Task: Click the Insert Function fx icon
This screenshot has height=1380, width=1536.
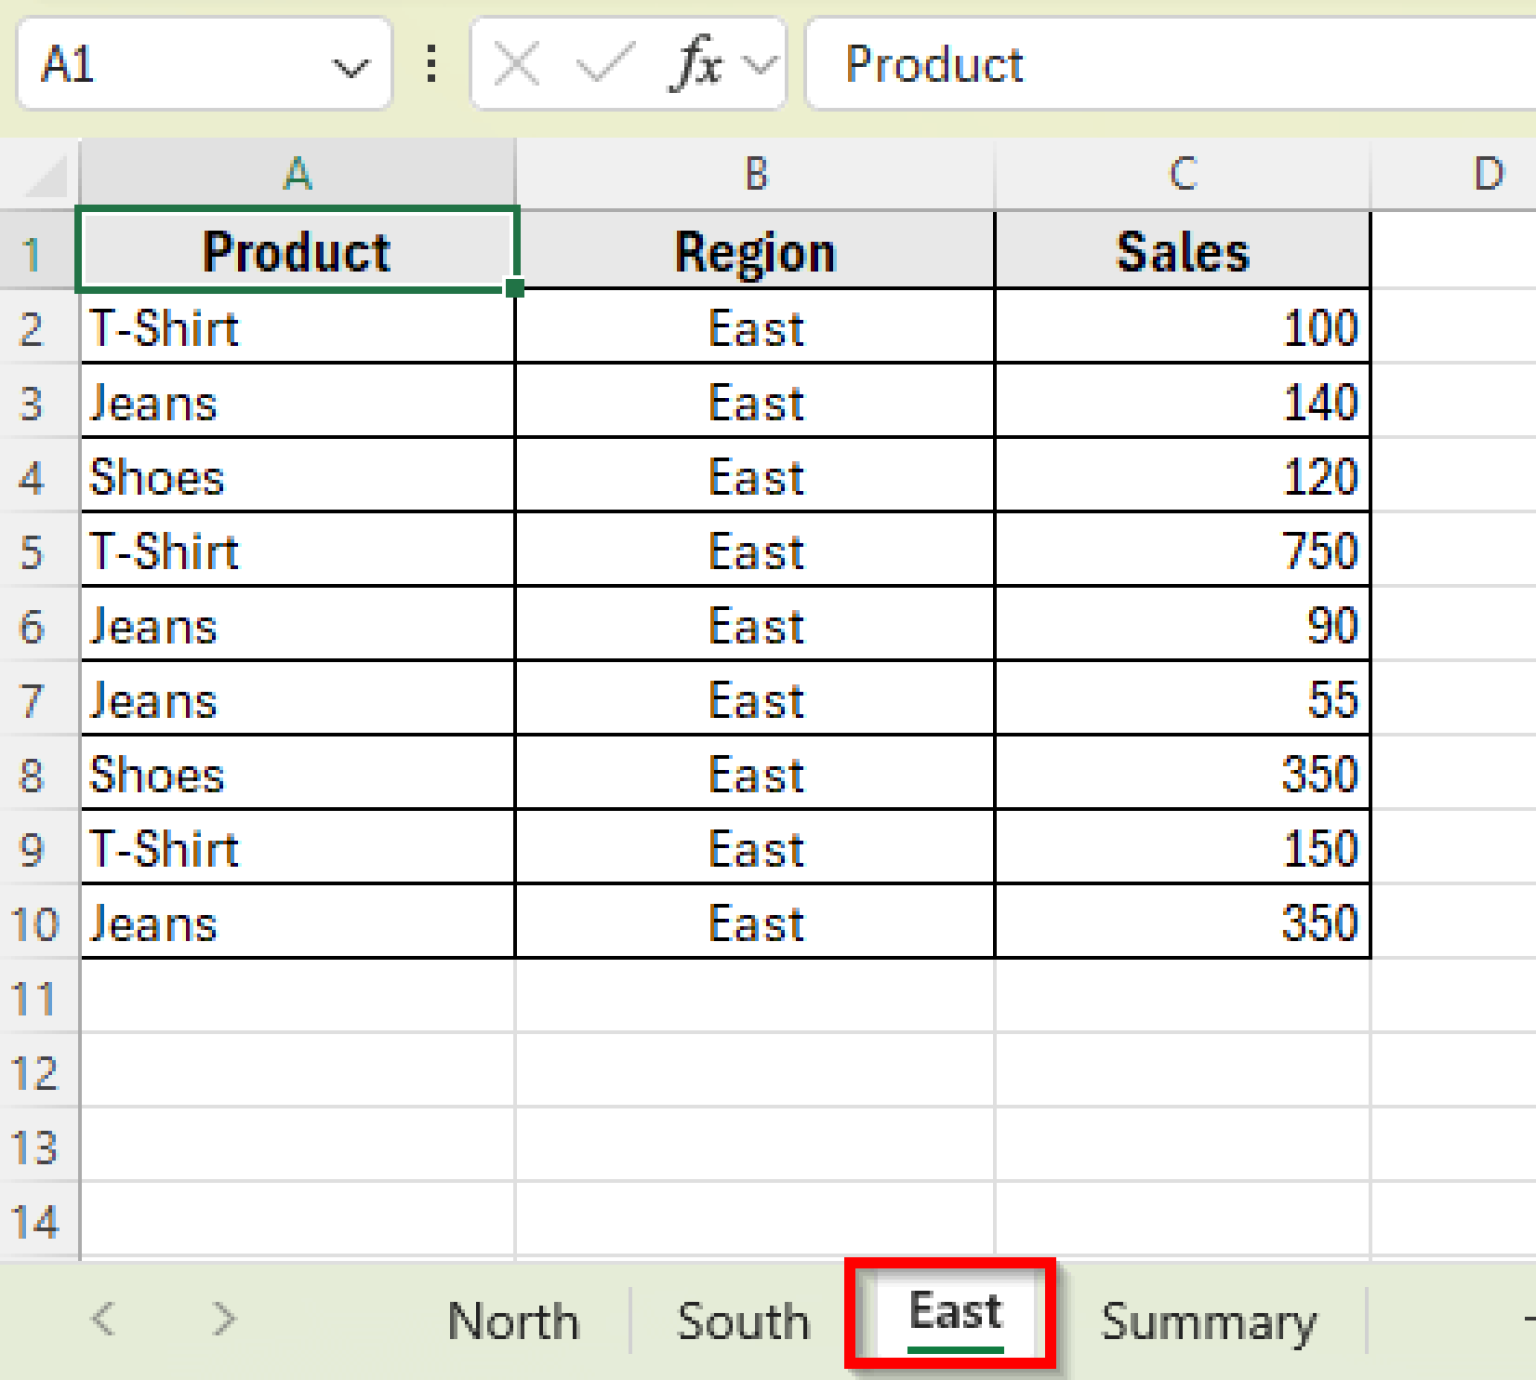Action: coord(698,64)
